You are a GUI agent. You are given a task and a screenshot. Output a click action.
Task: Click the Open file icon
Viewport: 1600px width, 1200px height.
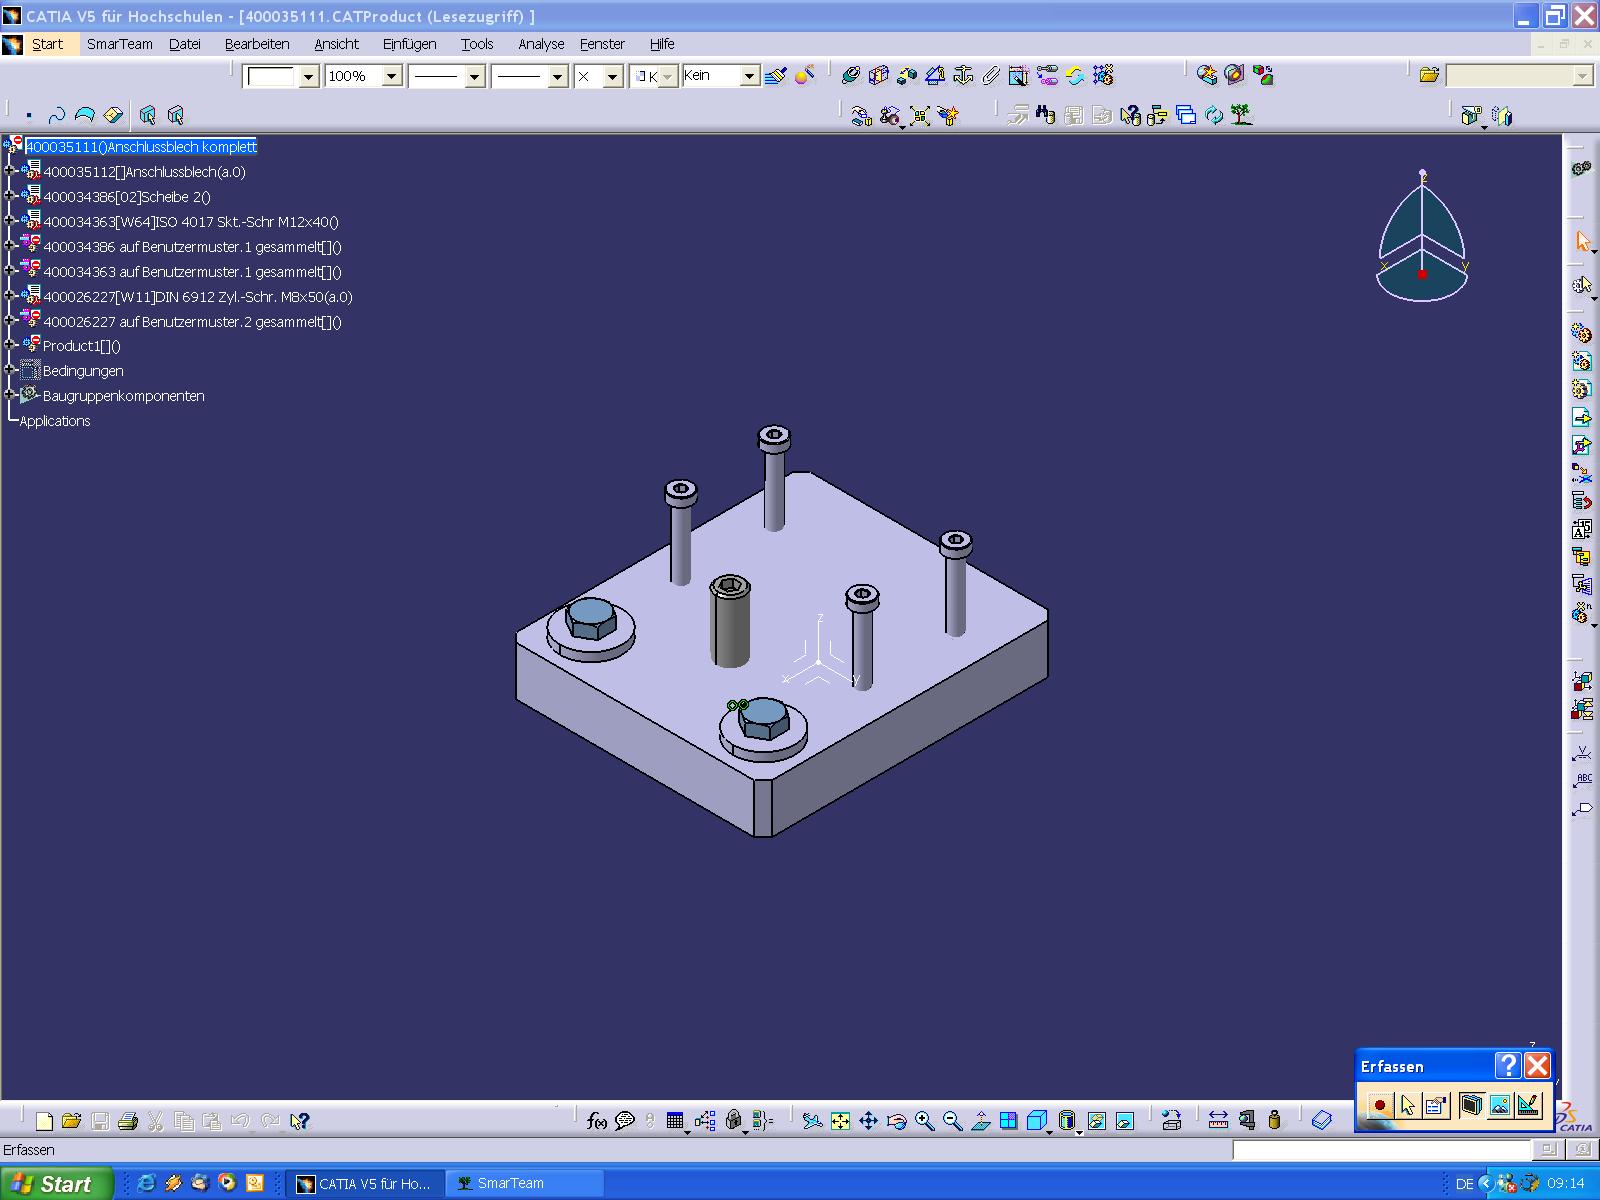tap(71, 1121)
